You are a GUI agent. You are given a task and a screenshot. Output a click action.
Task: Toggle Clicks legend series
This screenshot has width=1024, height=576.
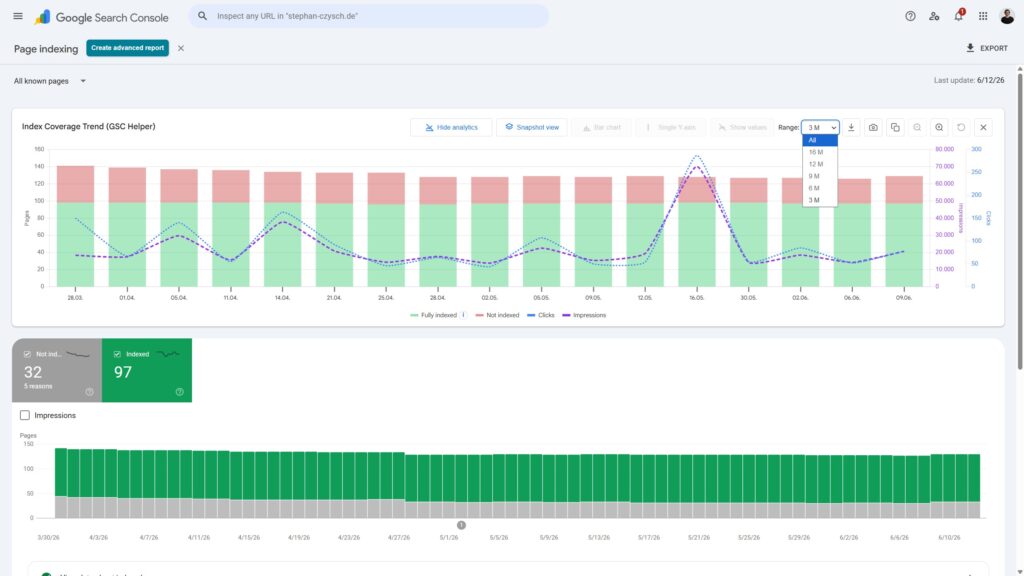coord(541,315)
